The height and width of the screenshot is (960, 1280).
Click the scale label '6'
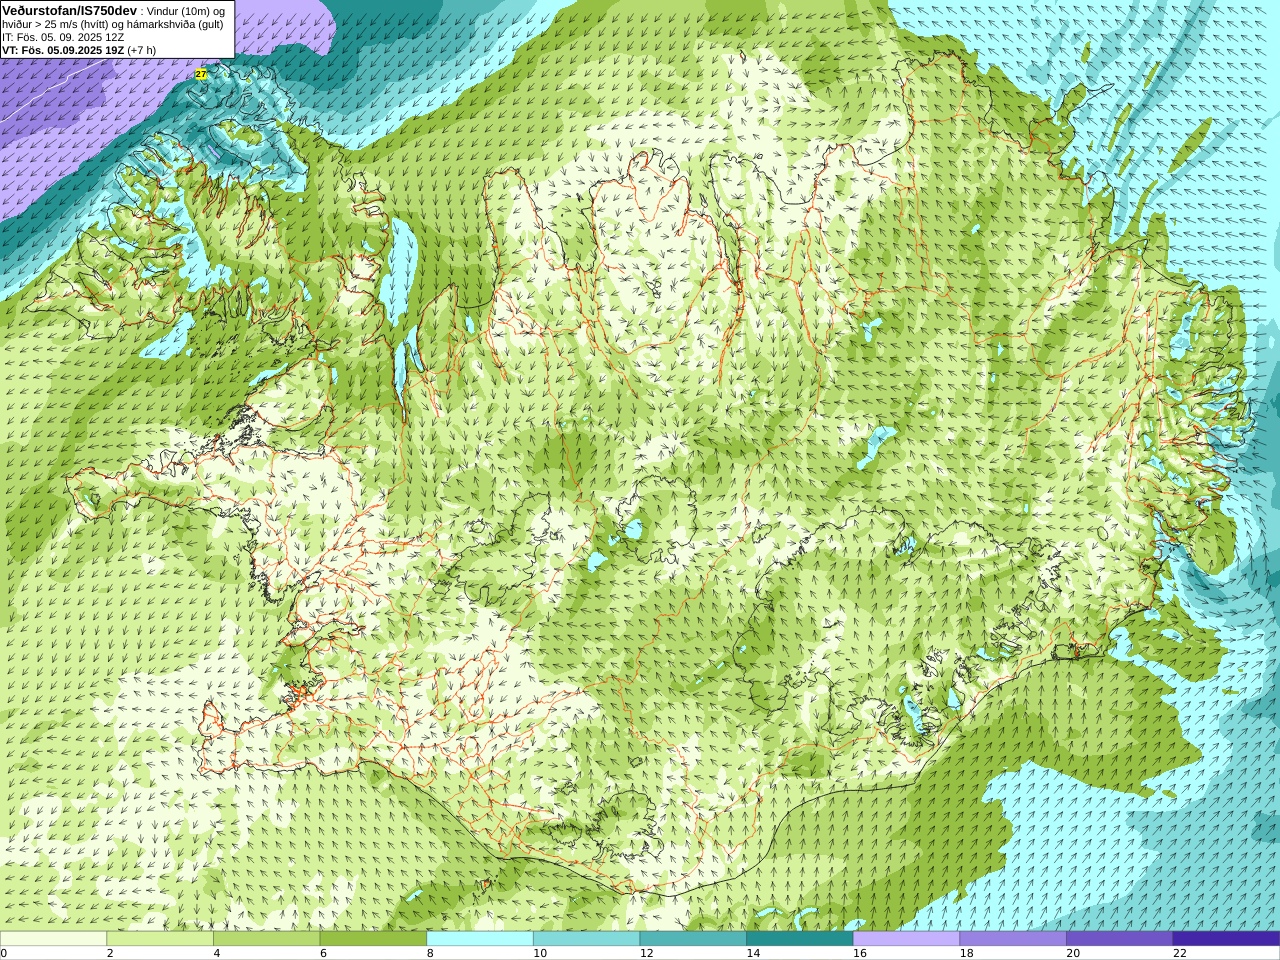pos(323,953)
